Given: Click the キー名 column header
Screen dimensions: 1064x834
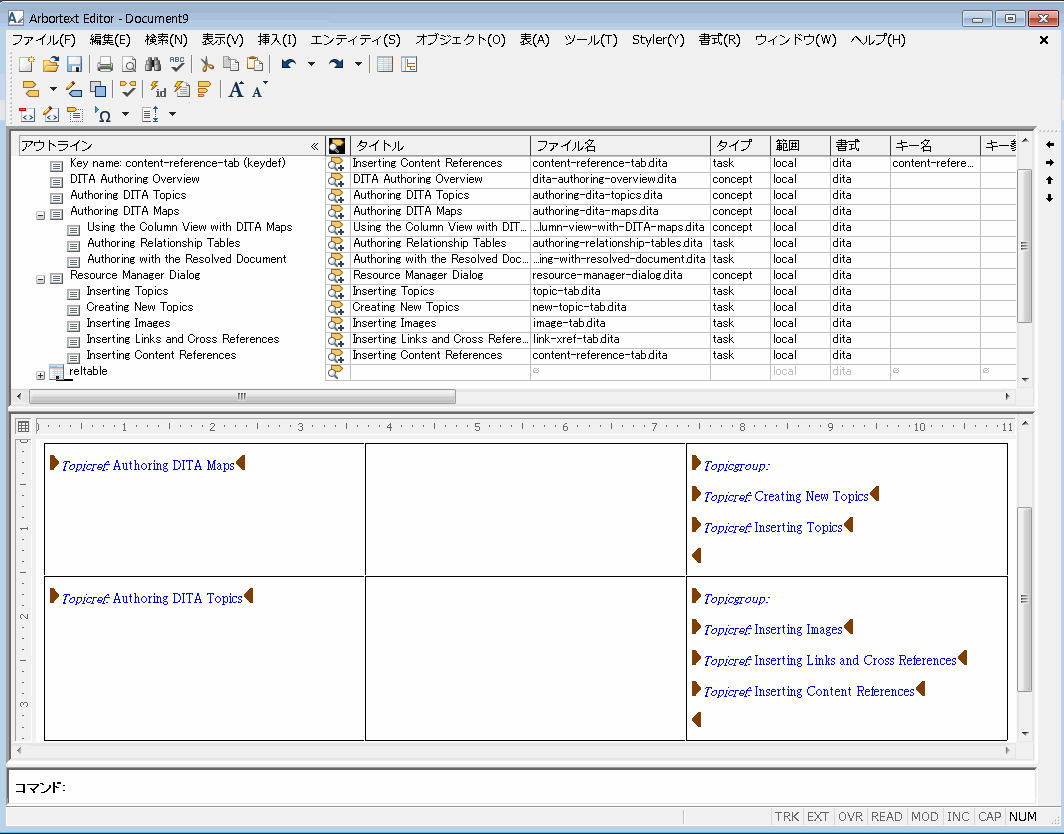Looking at the screenshot, I should pos(935,145).
